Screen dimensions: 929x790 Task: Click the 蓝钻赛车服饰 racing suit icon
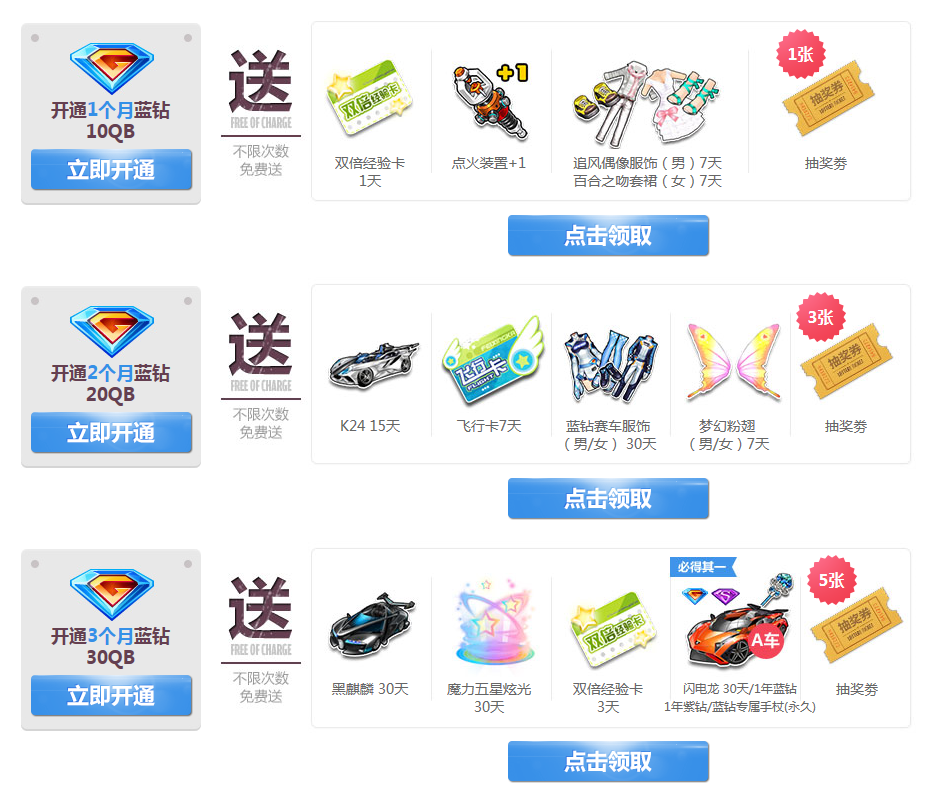pyautogui.click(x=611, y=366)
